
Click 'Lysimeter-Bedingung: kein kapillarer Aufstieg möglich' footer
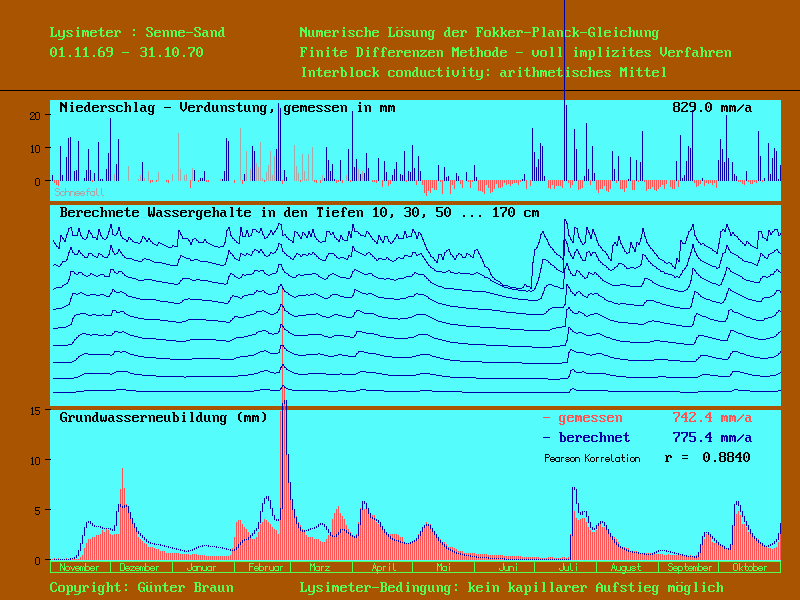click(x=511, y=588)
